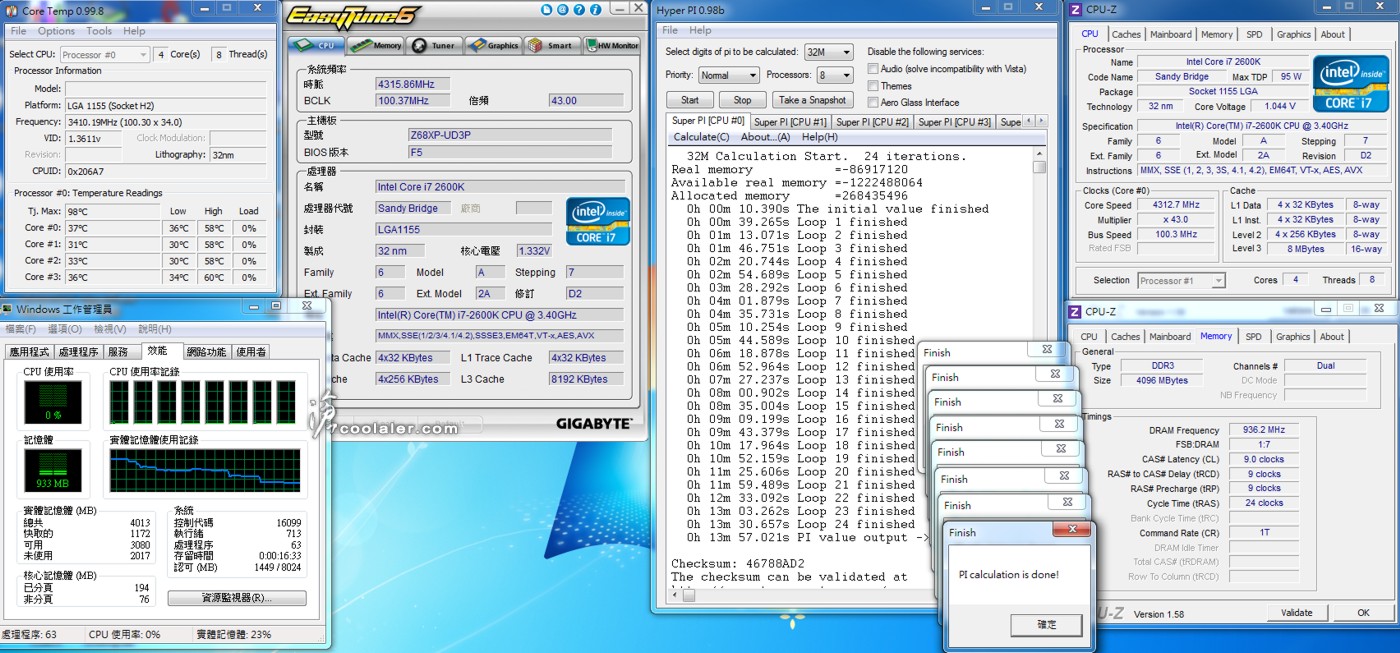Click OK button in CPU-Z memory window
Image resolution: width=1400 pixels, height=653 pixels.
pos(1363,613)
